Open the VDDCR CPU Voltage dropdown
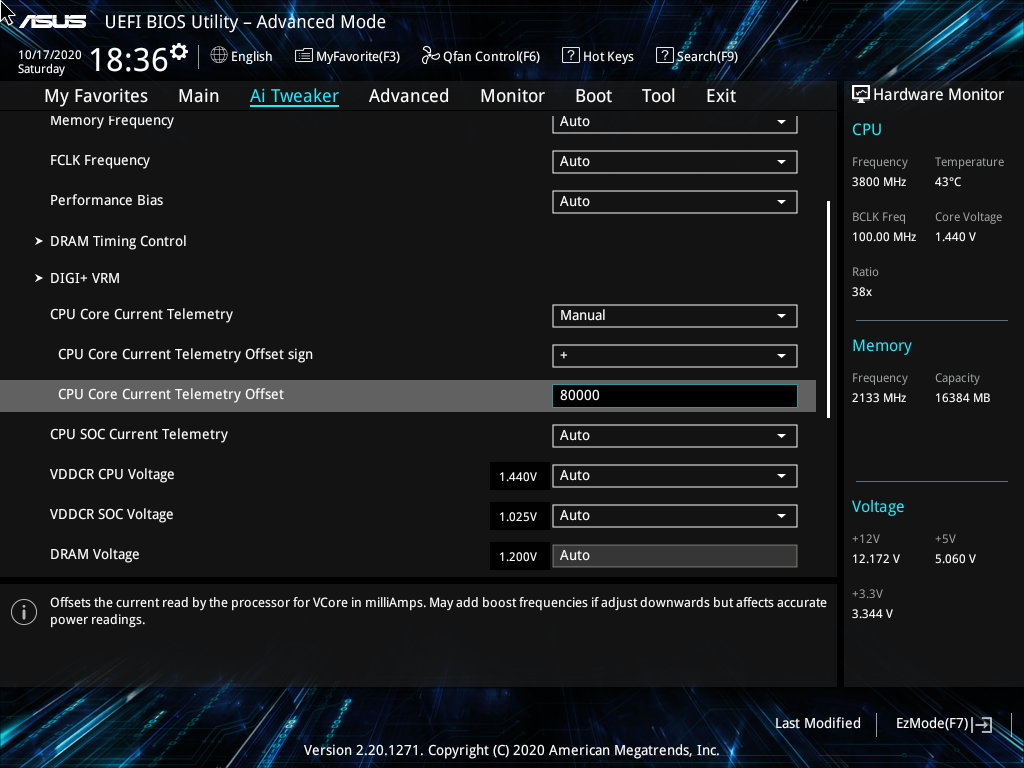 click(675, 475)
